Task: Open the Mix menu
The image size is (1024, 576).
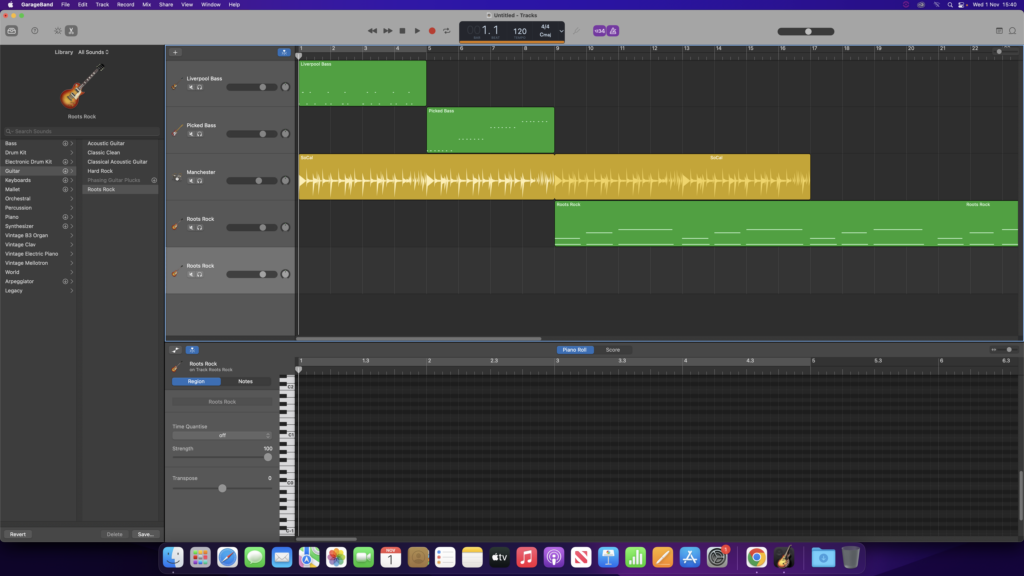Action: [146, 5]
